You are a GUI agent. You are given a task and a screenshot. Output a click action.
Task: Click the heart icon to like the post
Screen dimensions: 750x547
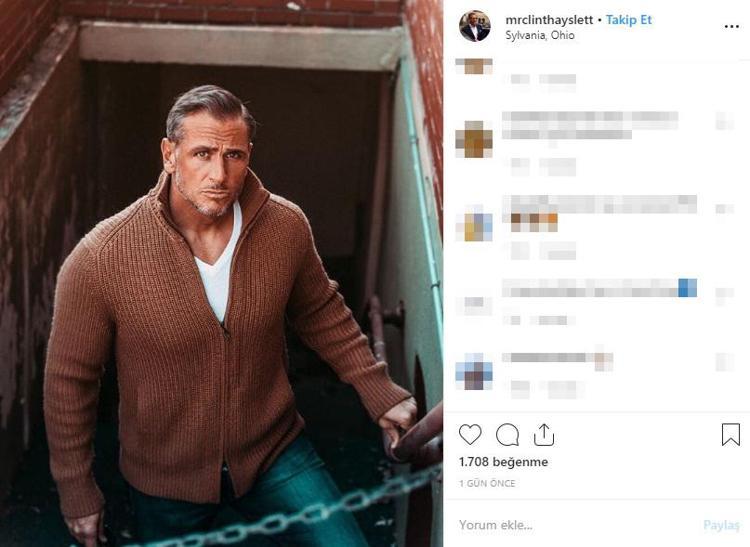click(470, 435)
